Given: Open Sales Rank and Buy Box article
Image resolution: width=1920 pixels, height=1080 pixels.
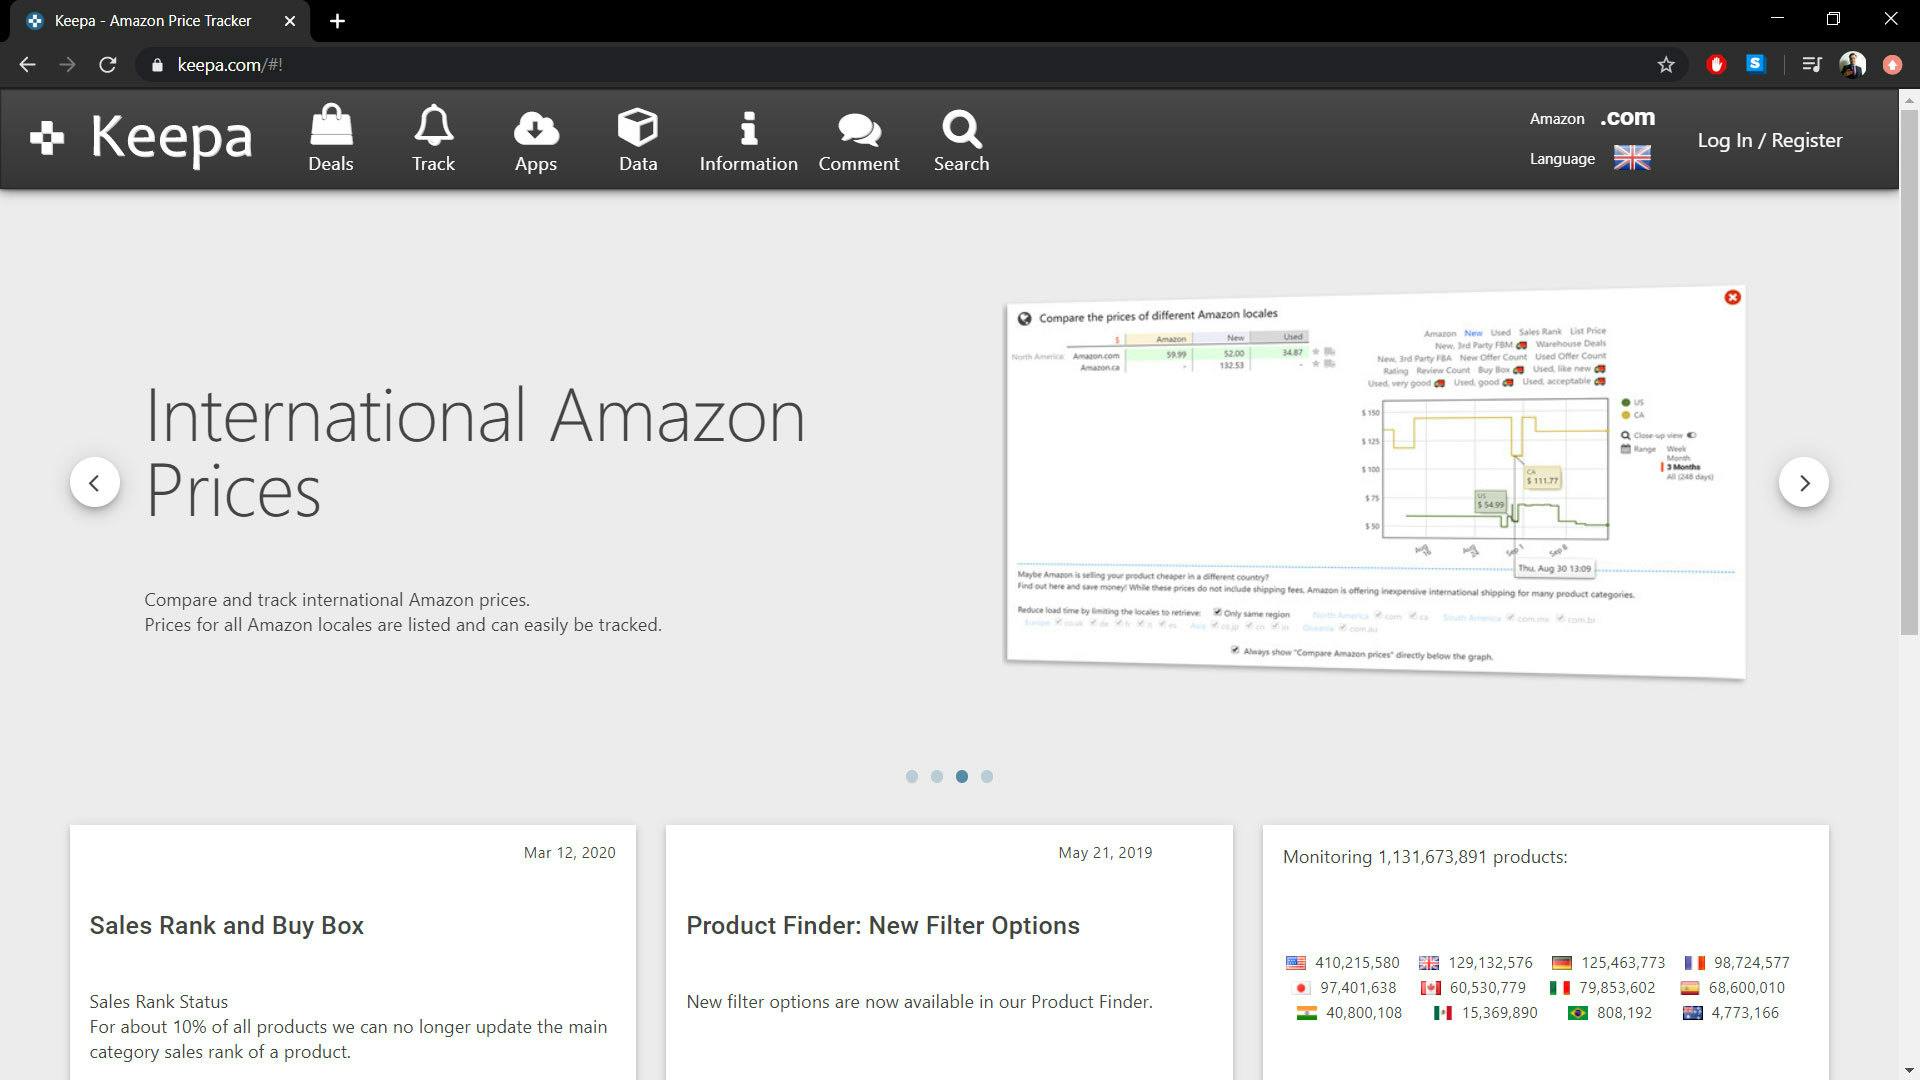Looking at the screenshot, I should [x=226, y=925].
